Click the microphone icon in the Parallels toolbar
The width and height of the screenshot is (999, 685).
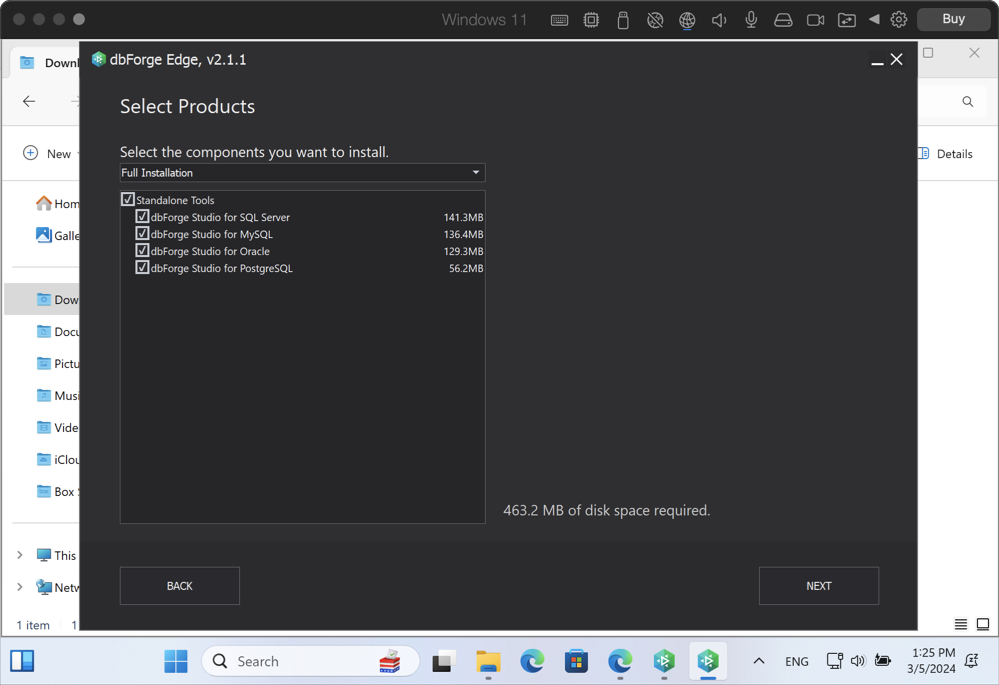click(x=751, y=20)
